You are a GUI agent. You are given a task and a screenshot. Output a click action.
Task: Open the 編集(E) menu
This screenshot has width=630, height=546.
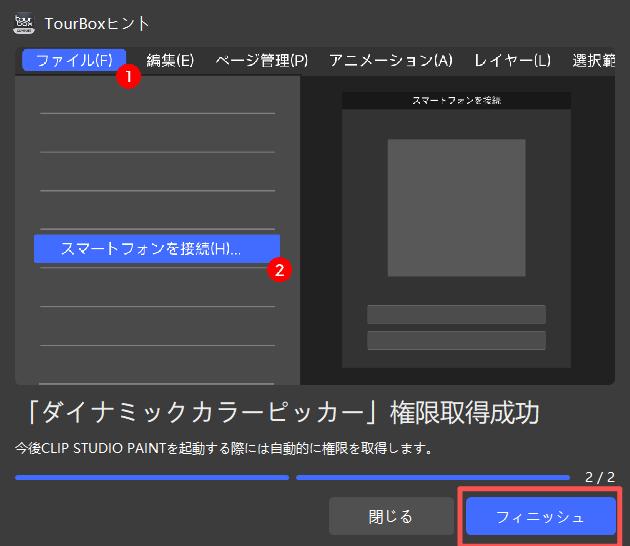click(170, 60)
